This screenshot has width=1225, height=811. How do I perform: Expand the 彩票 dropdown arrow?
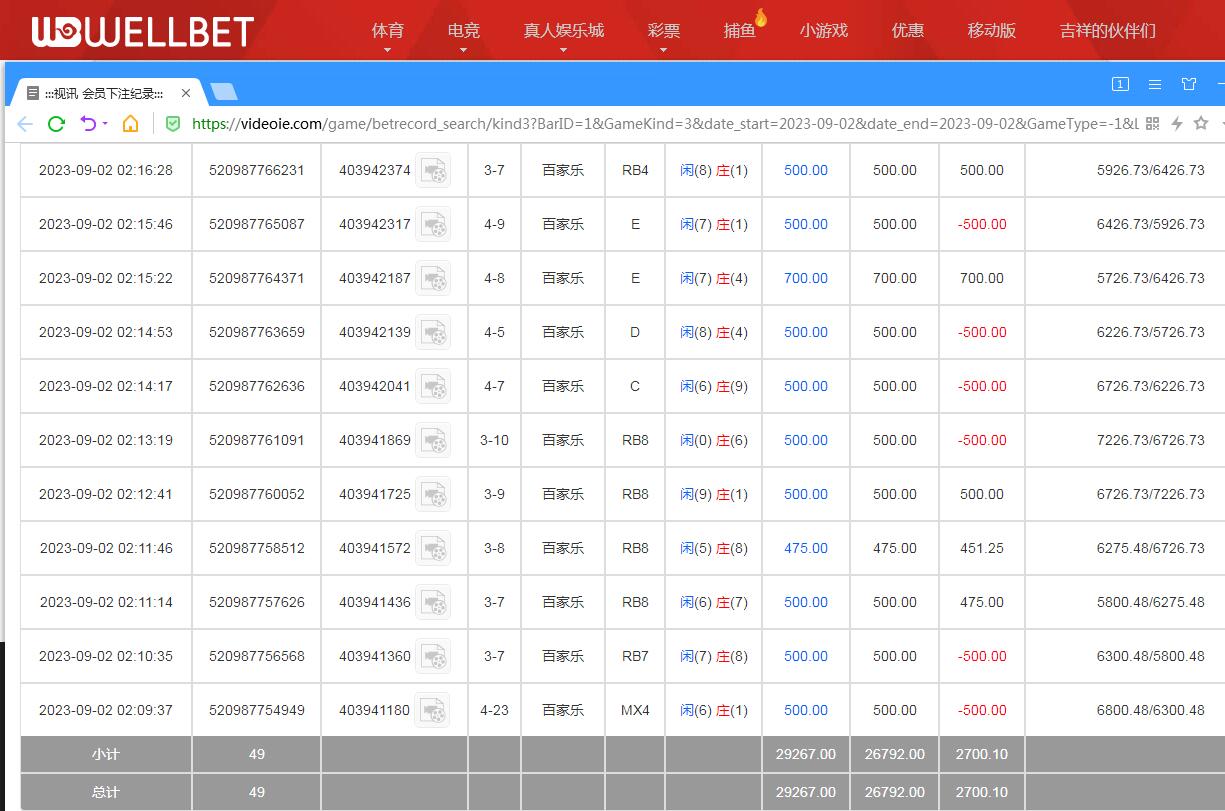click(664, 49)
